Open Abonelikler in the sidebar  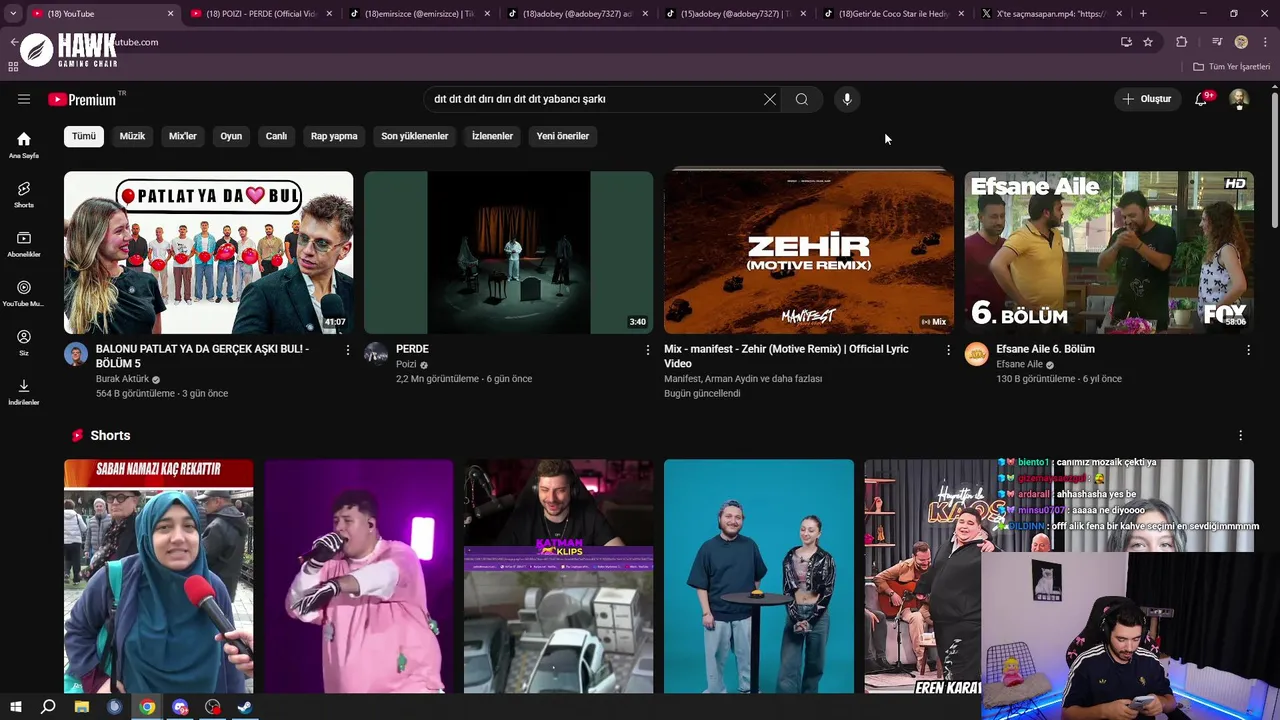(x=24, y=244)
